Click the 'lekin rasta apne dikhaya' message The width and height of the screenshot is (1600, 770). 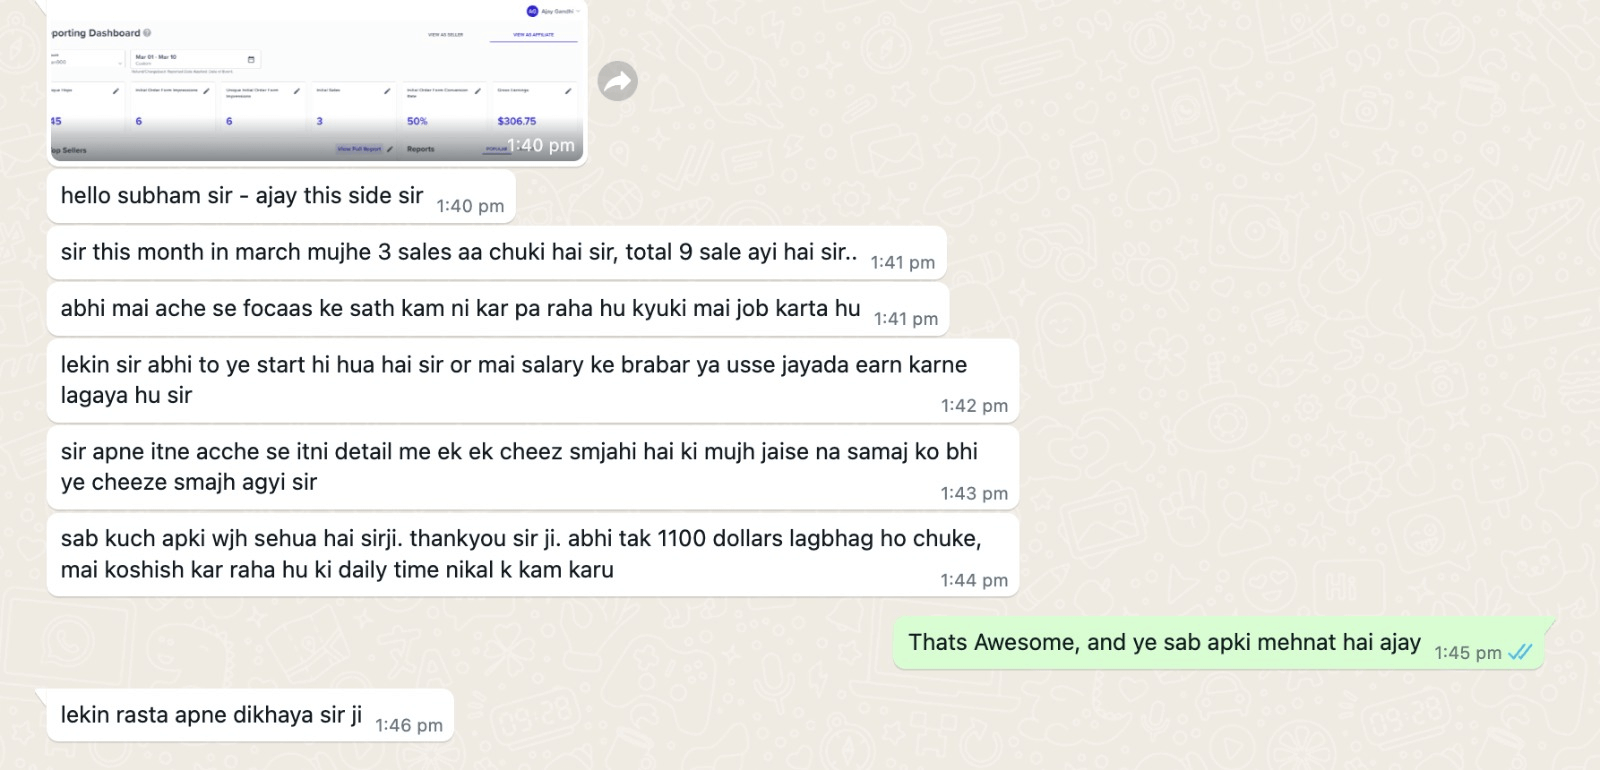click(250, 715)
